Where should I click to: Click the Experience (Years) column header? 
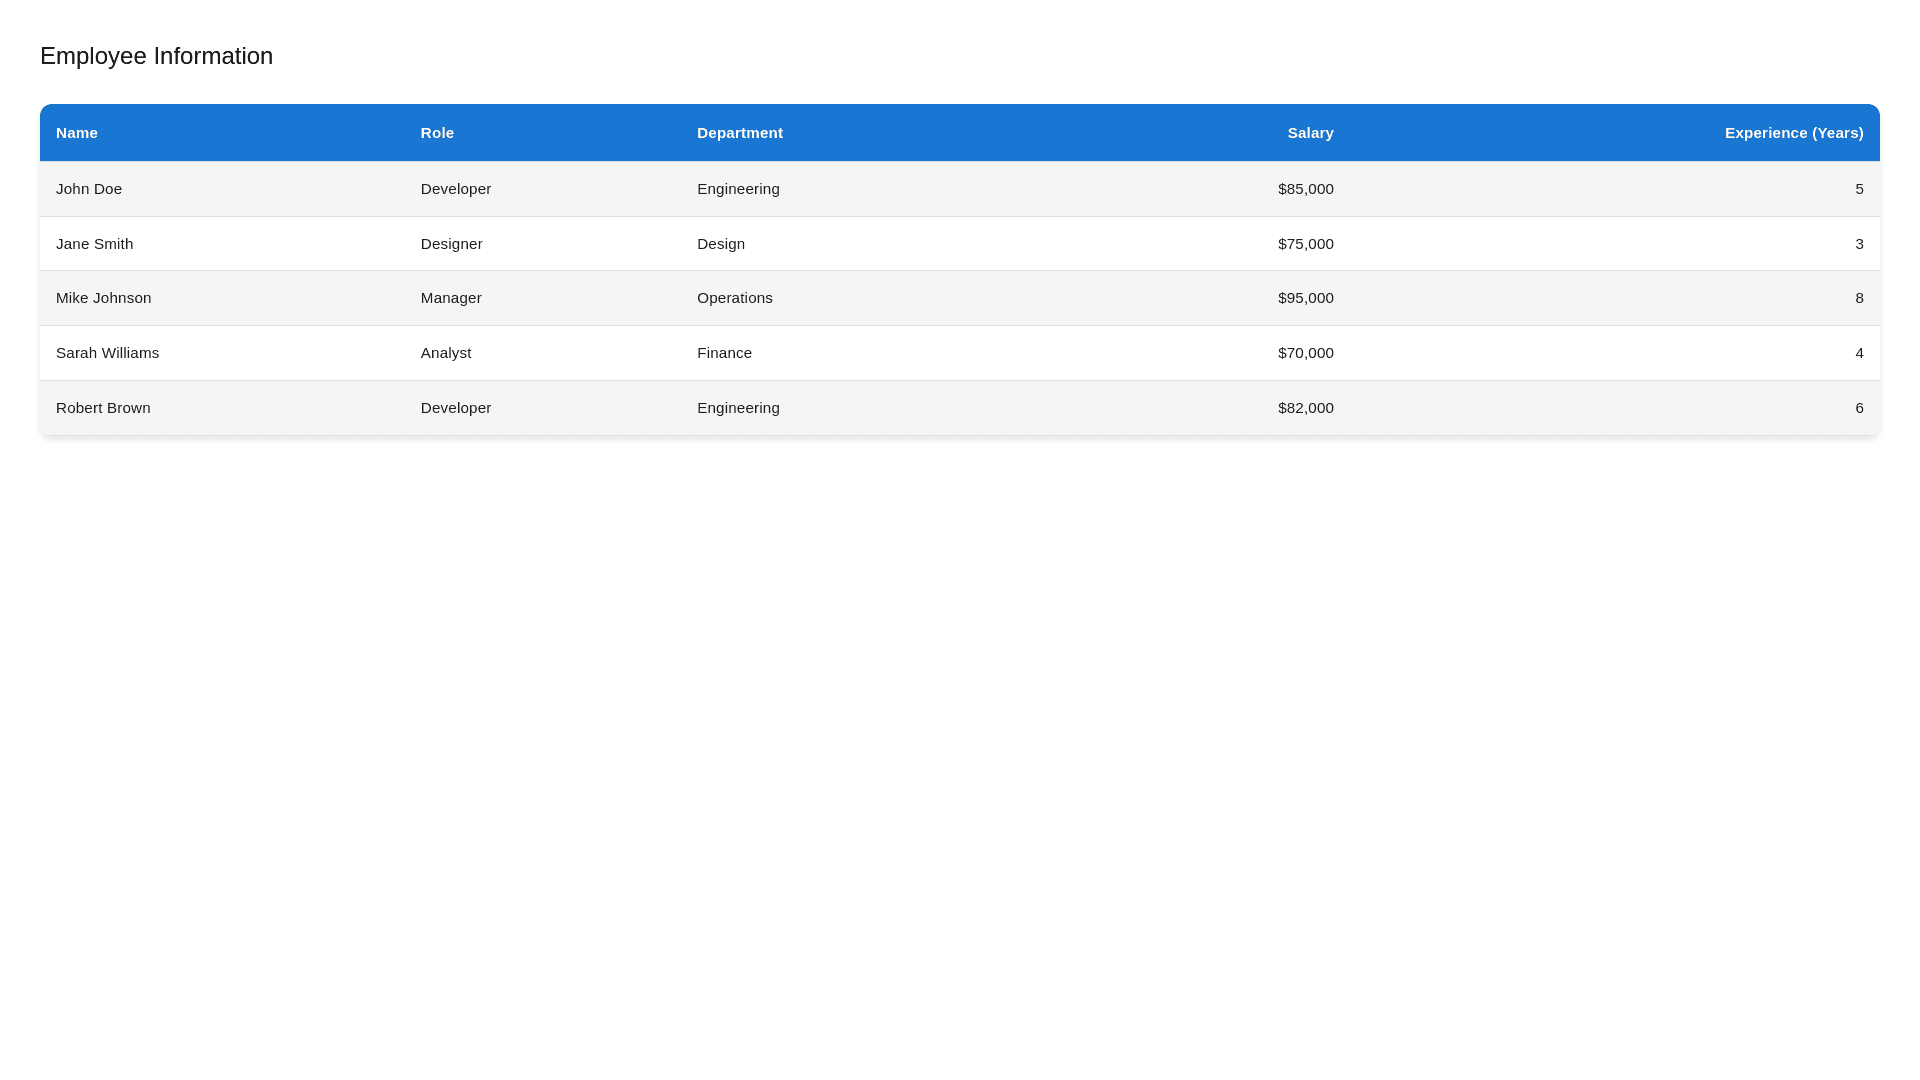tap(1793, 133)
